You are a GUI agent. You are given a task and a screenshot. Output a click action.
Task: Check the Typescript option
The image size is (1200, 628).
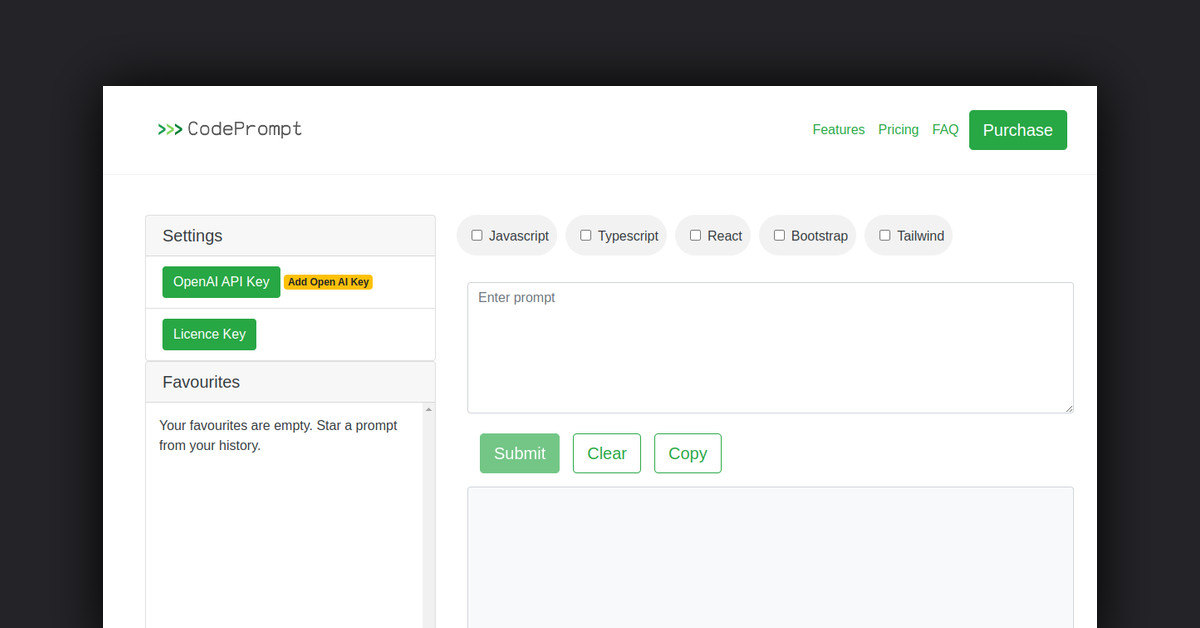pyautogui.click(x=586, y=235)
